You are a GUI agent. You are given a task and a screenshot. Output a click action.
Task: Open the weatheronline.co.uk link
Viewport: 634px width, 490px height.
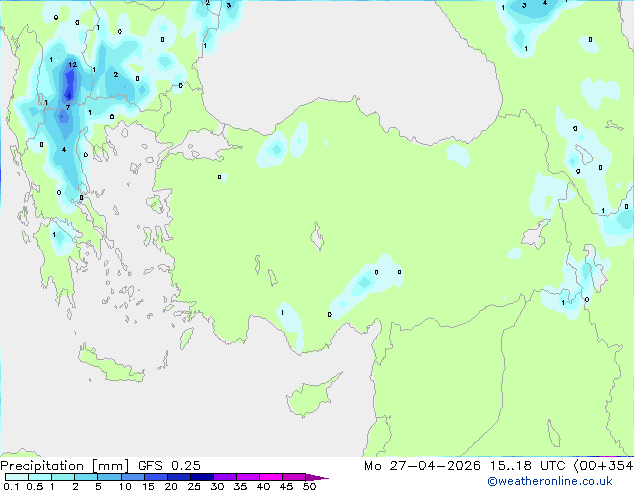550,481
